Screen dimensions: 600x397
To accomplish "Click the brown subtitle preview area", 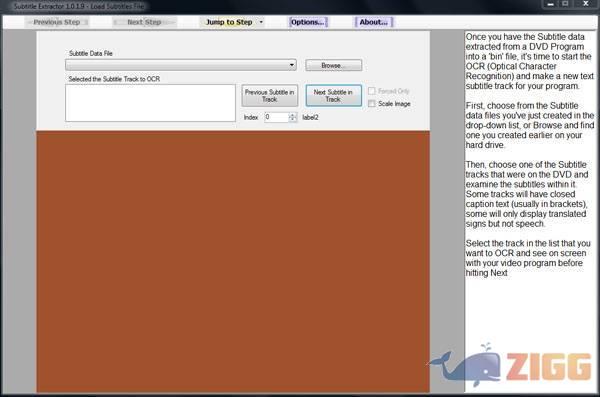I will (233, 261).
